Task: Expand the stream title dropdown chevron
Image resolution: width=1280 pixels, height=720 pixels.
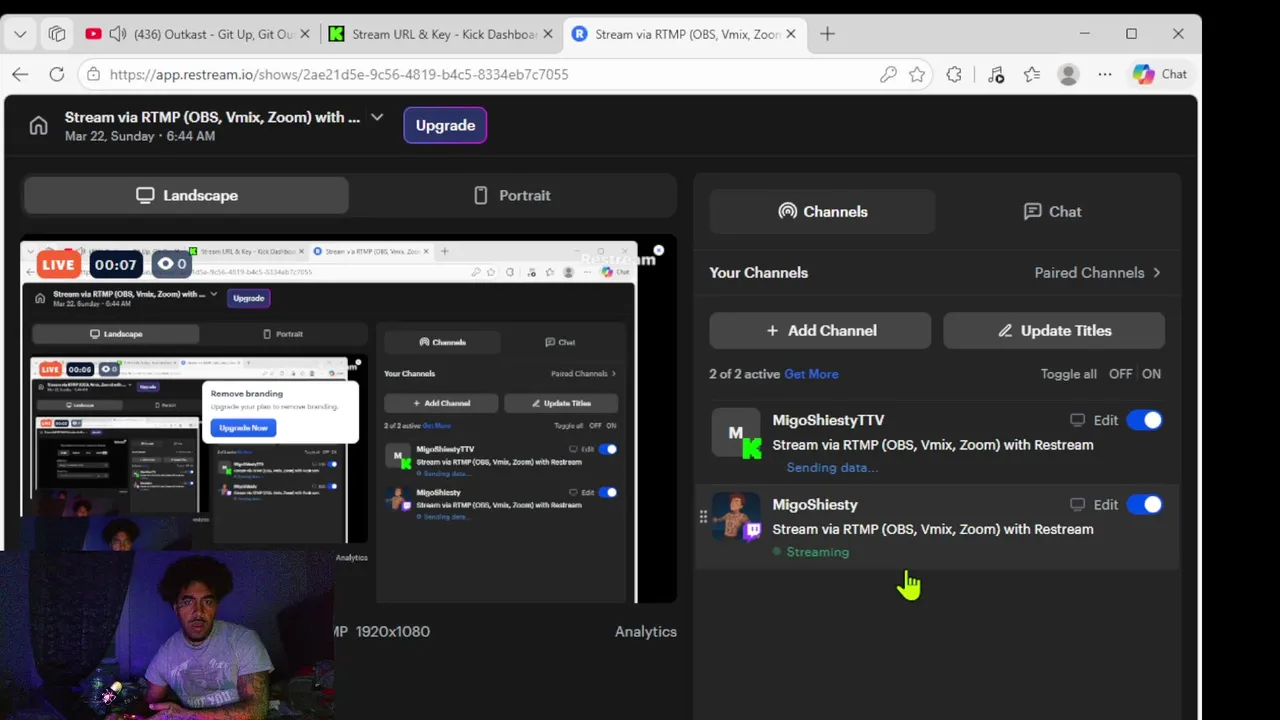Action: pos(377,117)
